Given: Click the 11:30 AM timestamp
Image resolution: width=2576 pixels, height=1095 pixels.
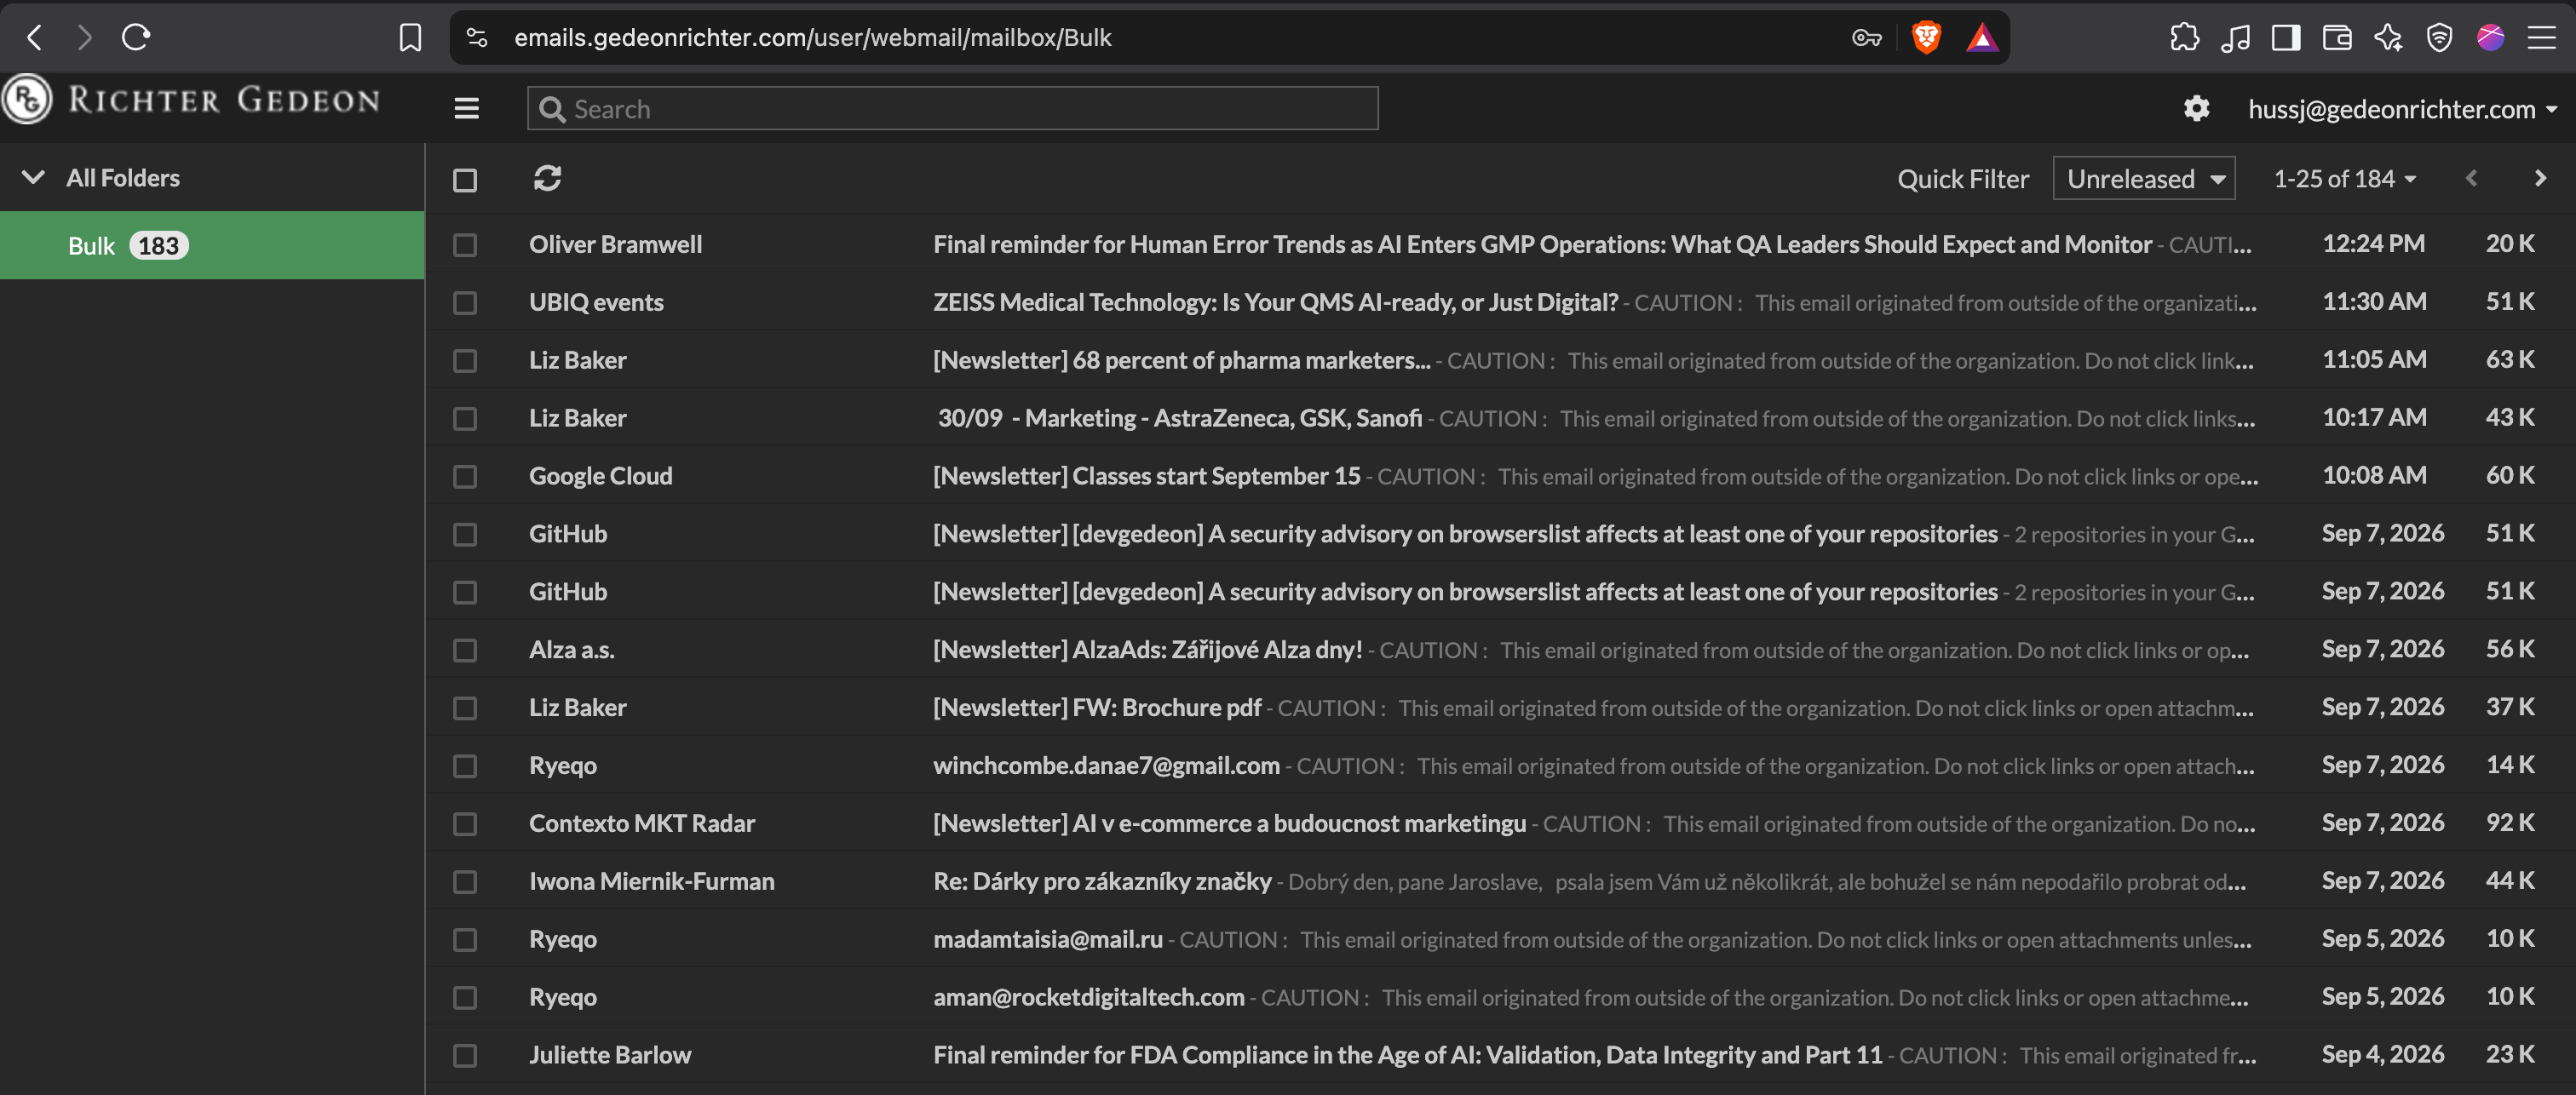Looking at the screenshot, I should 2374,302.
